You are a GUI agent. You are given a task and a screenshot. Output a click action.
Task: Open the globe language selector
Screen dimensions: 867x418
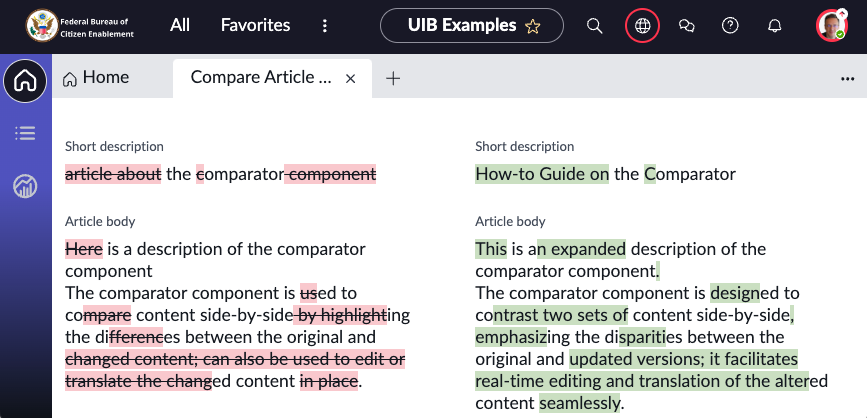pos(643,25)
